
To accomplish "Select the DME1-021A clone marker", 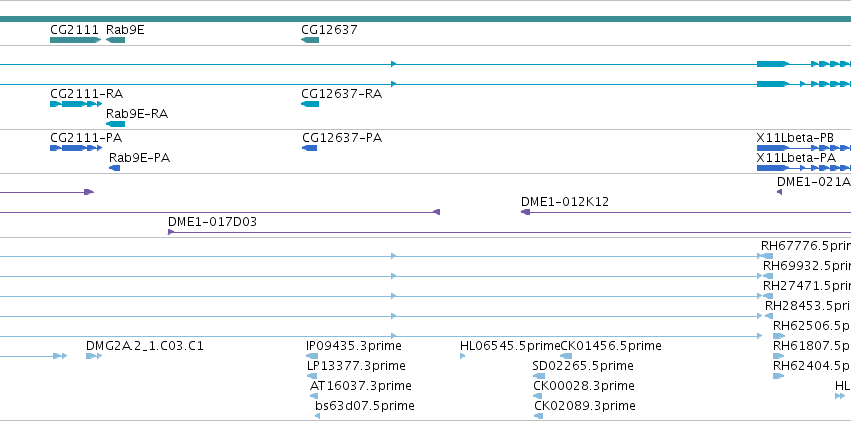I will point(779,192).
